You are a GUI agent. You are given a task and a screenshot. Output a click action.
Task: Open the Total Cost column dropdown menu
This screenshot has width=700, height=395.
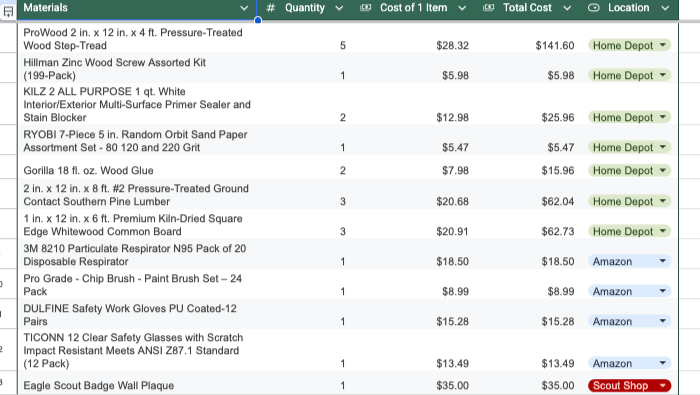click(x=567, y=8)
